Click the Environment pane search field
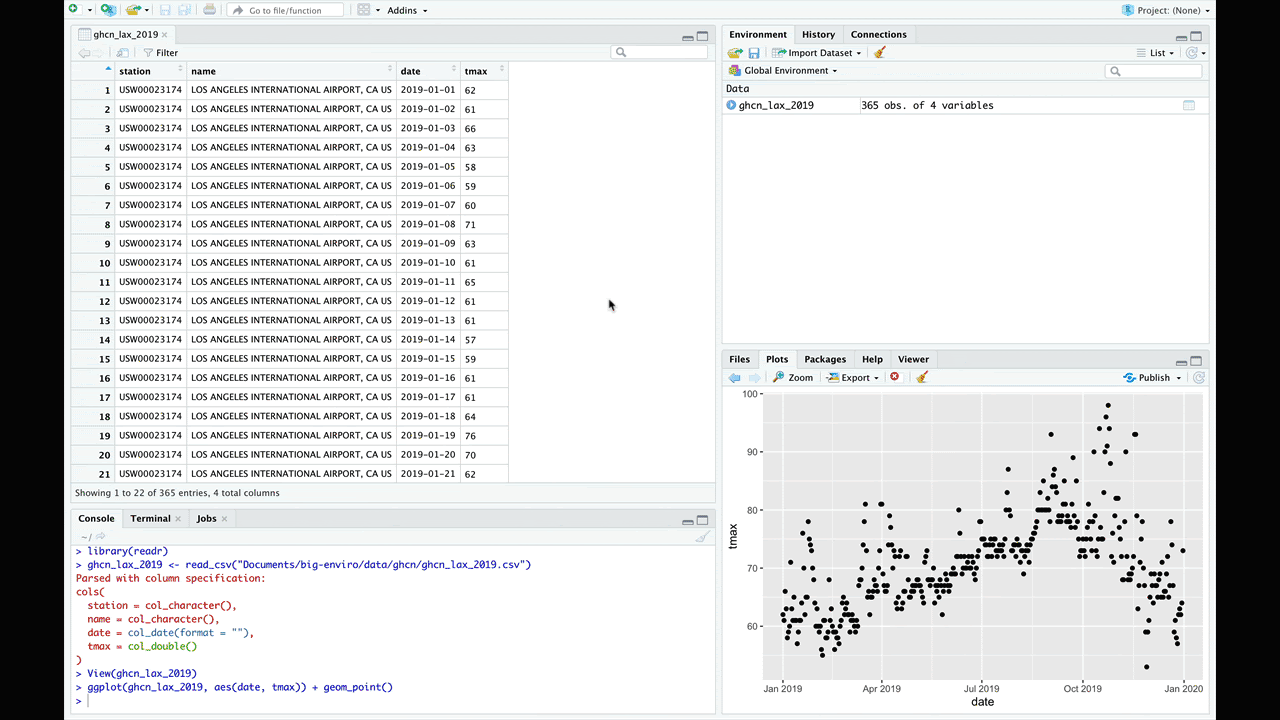This screenshot has width=1280, height=720. point(1154,71)
